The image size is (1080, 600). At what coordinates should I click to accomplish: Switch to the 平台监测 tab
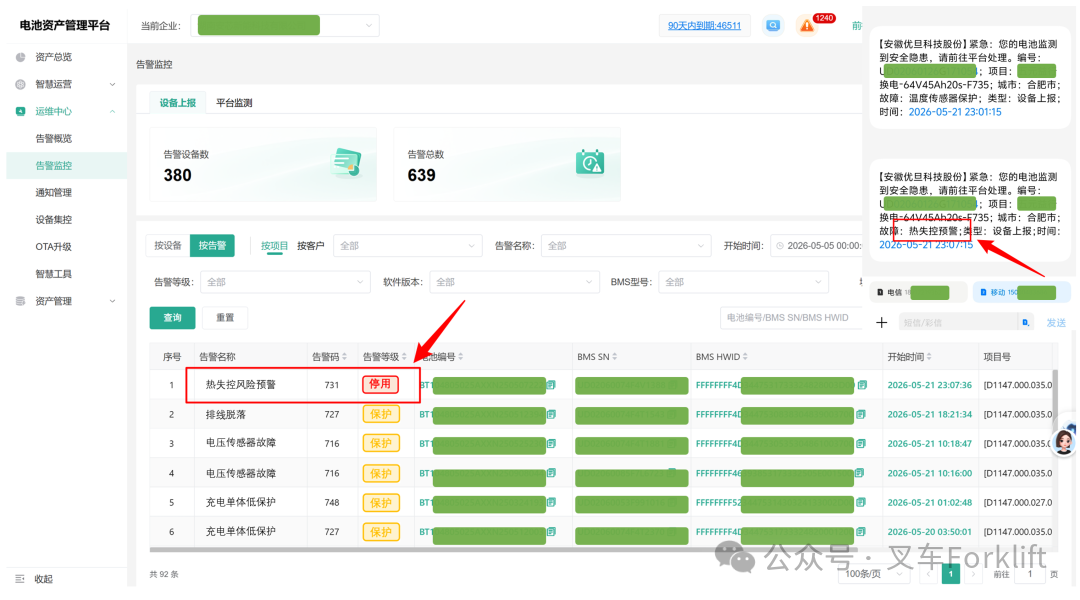coord(234,103)
